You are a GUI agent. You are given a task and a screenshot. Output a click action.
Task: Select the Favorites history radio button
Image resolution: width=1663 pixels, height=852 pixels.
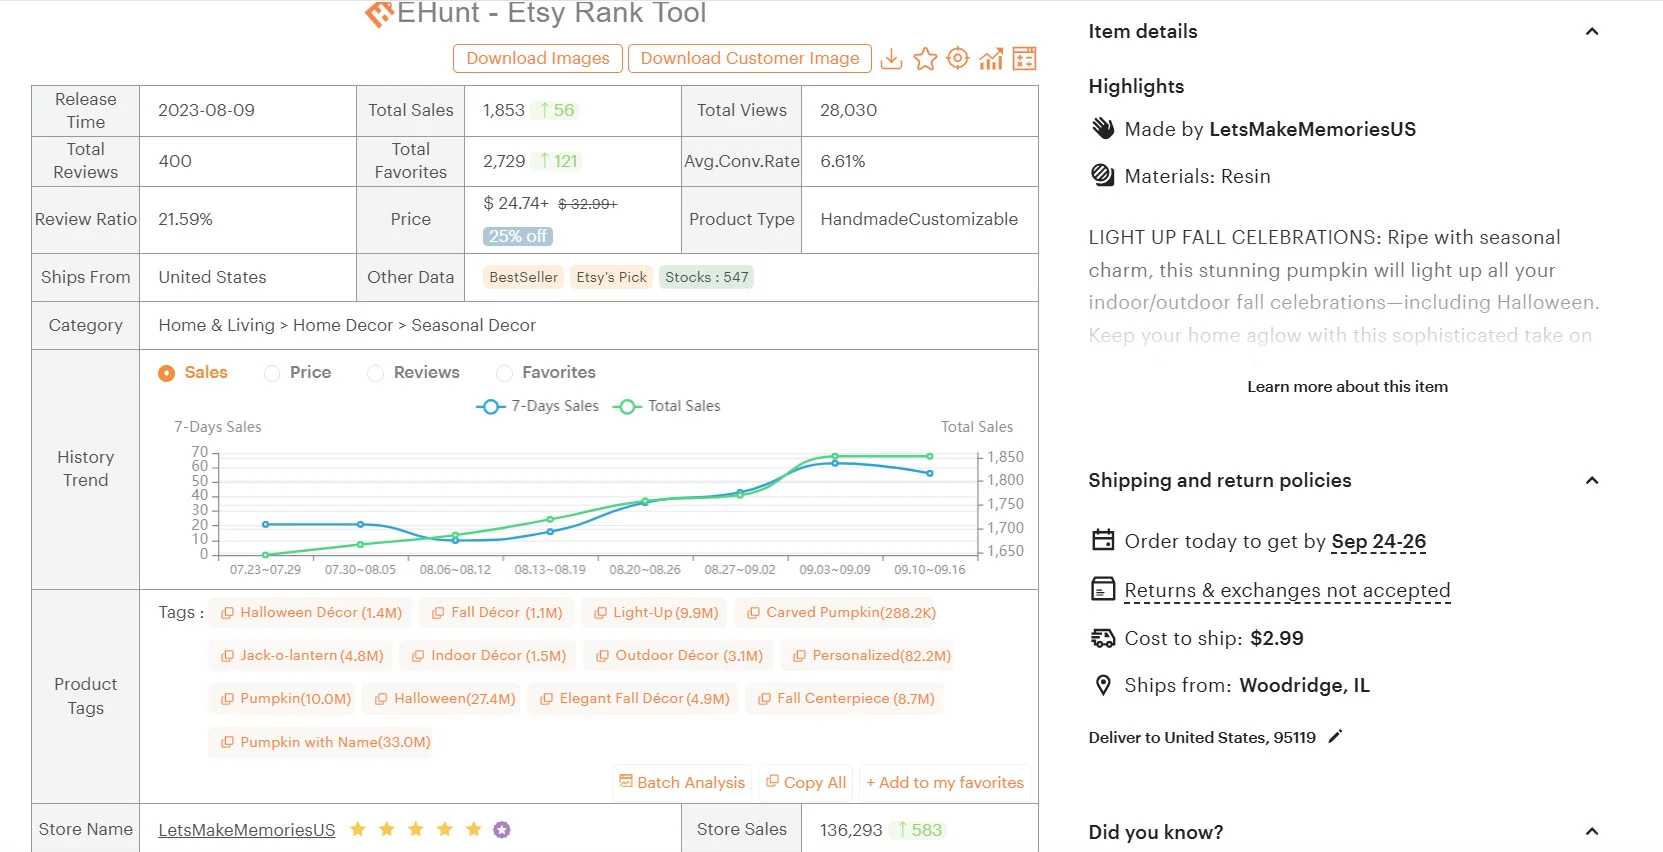coord(505,373)
